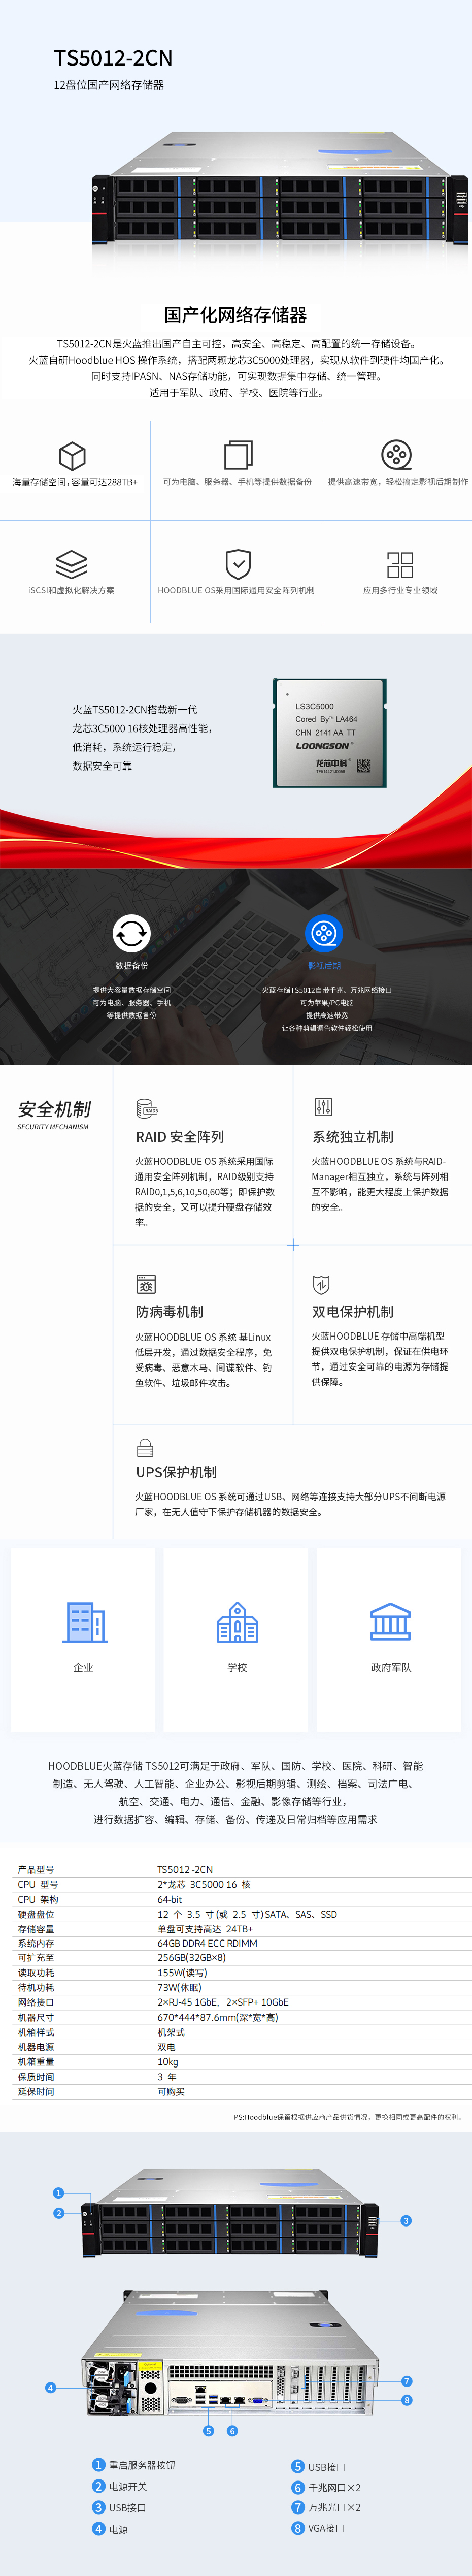Click the lock icon above UPS保护机制
The height and width of the screenshot is (2576, 472).
point(145,1447)
